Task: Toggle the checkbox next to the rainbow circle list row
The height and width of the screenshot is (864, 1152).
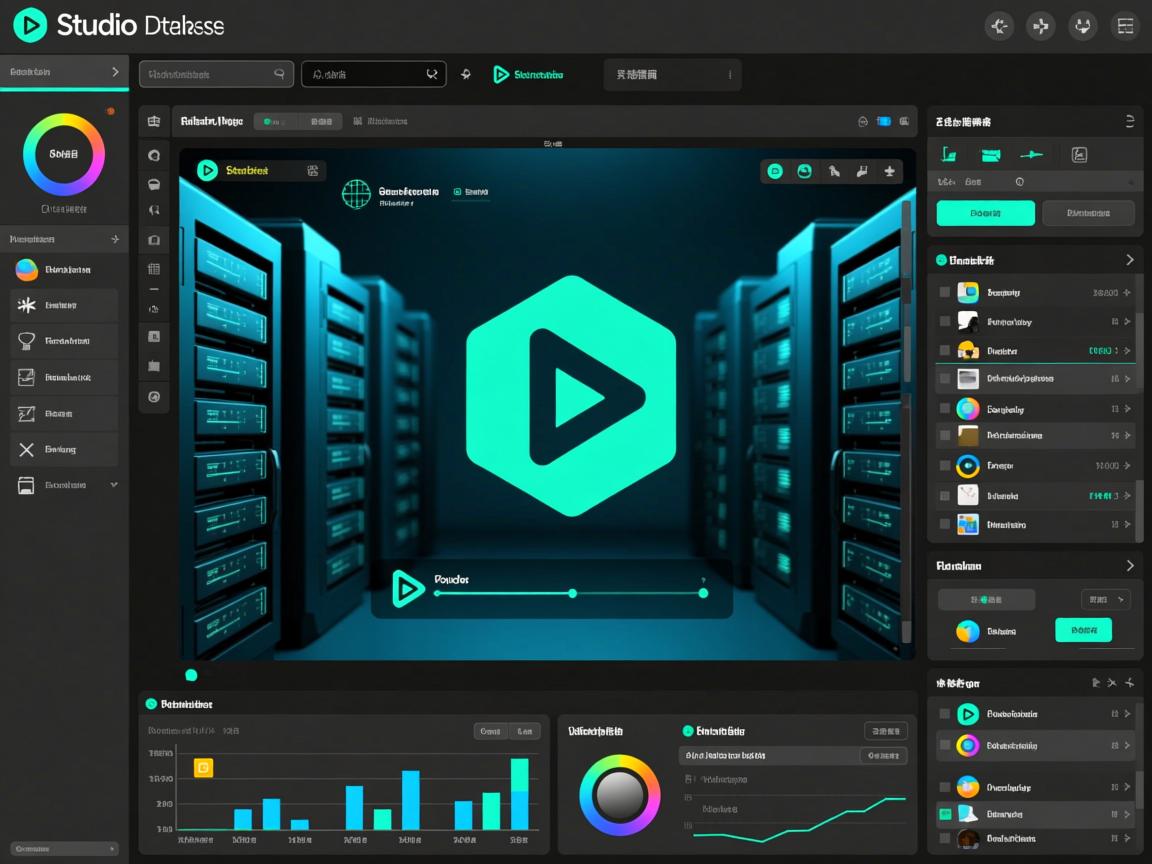Action: tap(944, 409)
